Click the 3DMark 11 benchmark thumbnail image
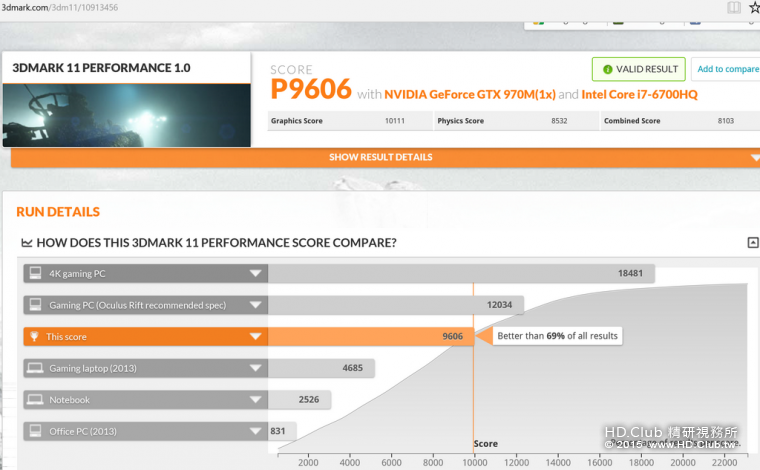This screenshot has width=760, height=470. tap(127, 115)
